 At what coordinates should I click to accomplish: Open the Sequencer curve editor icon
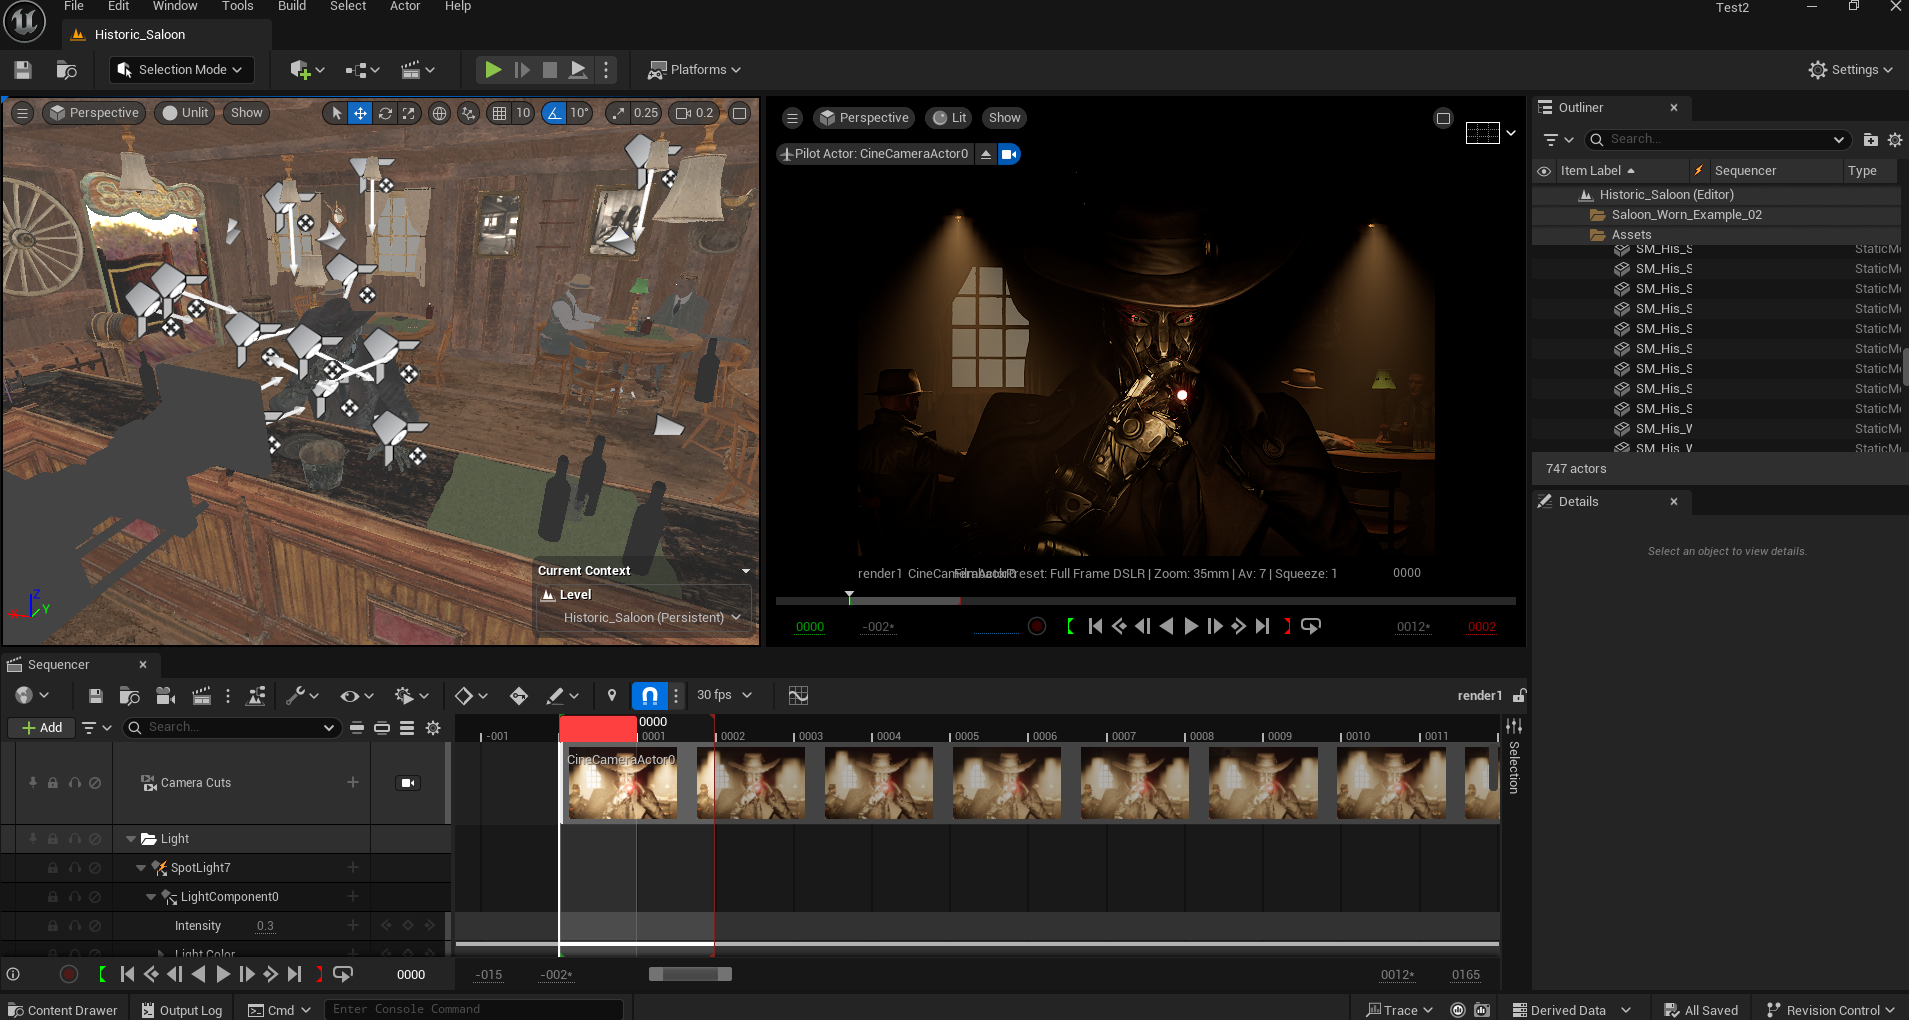[798, 696]
